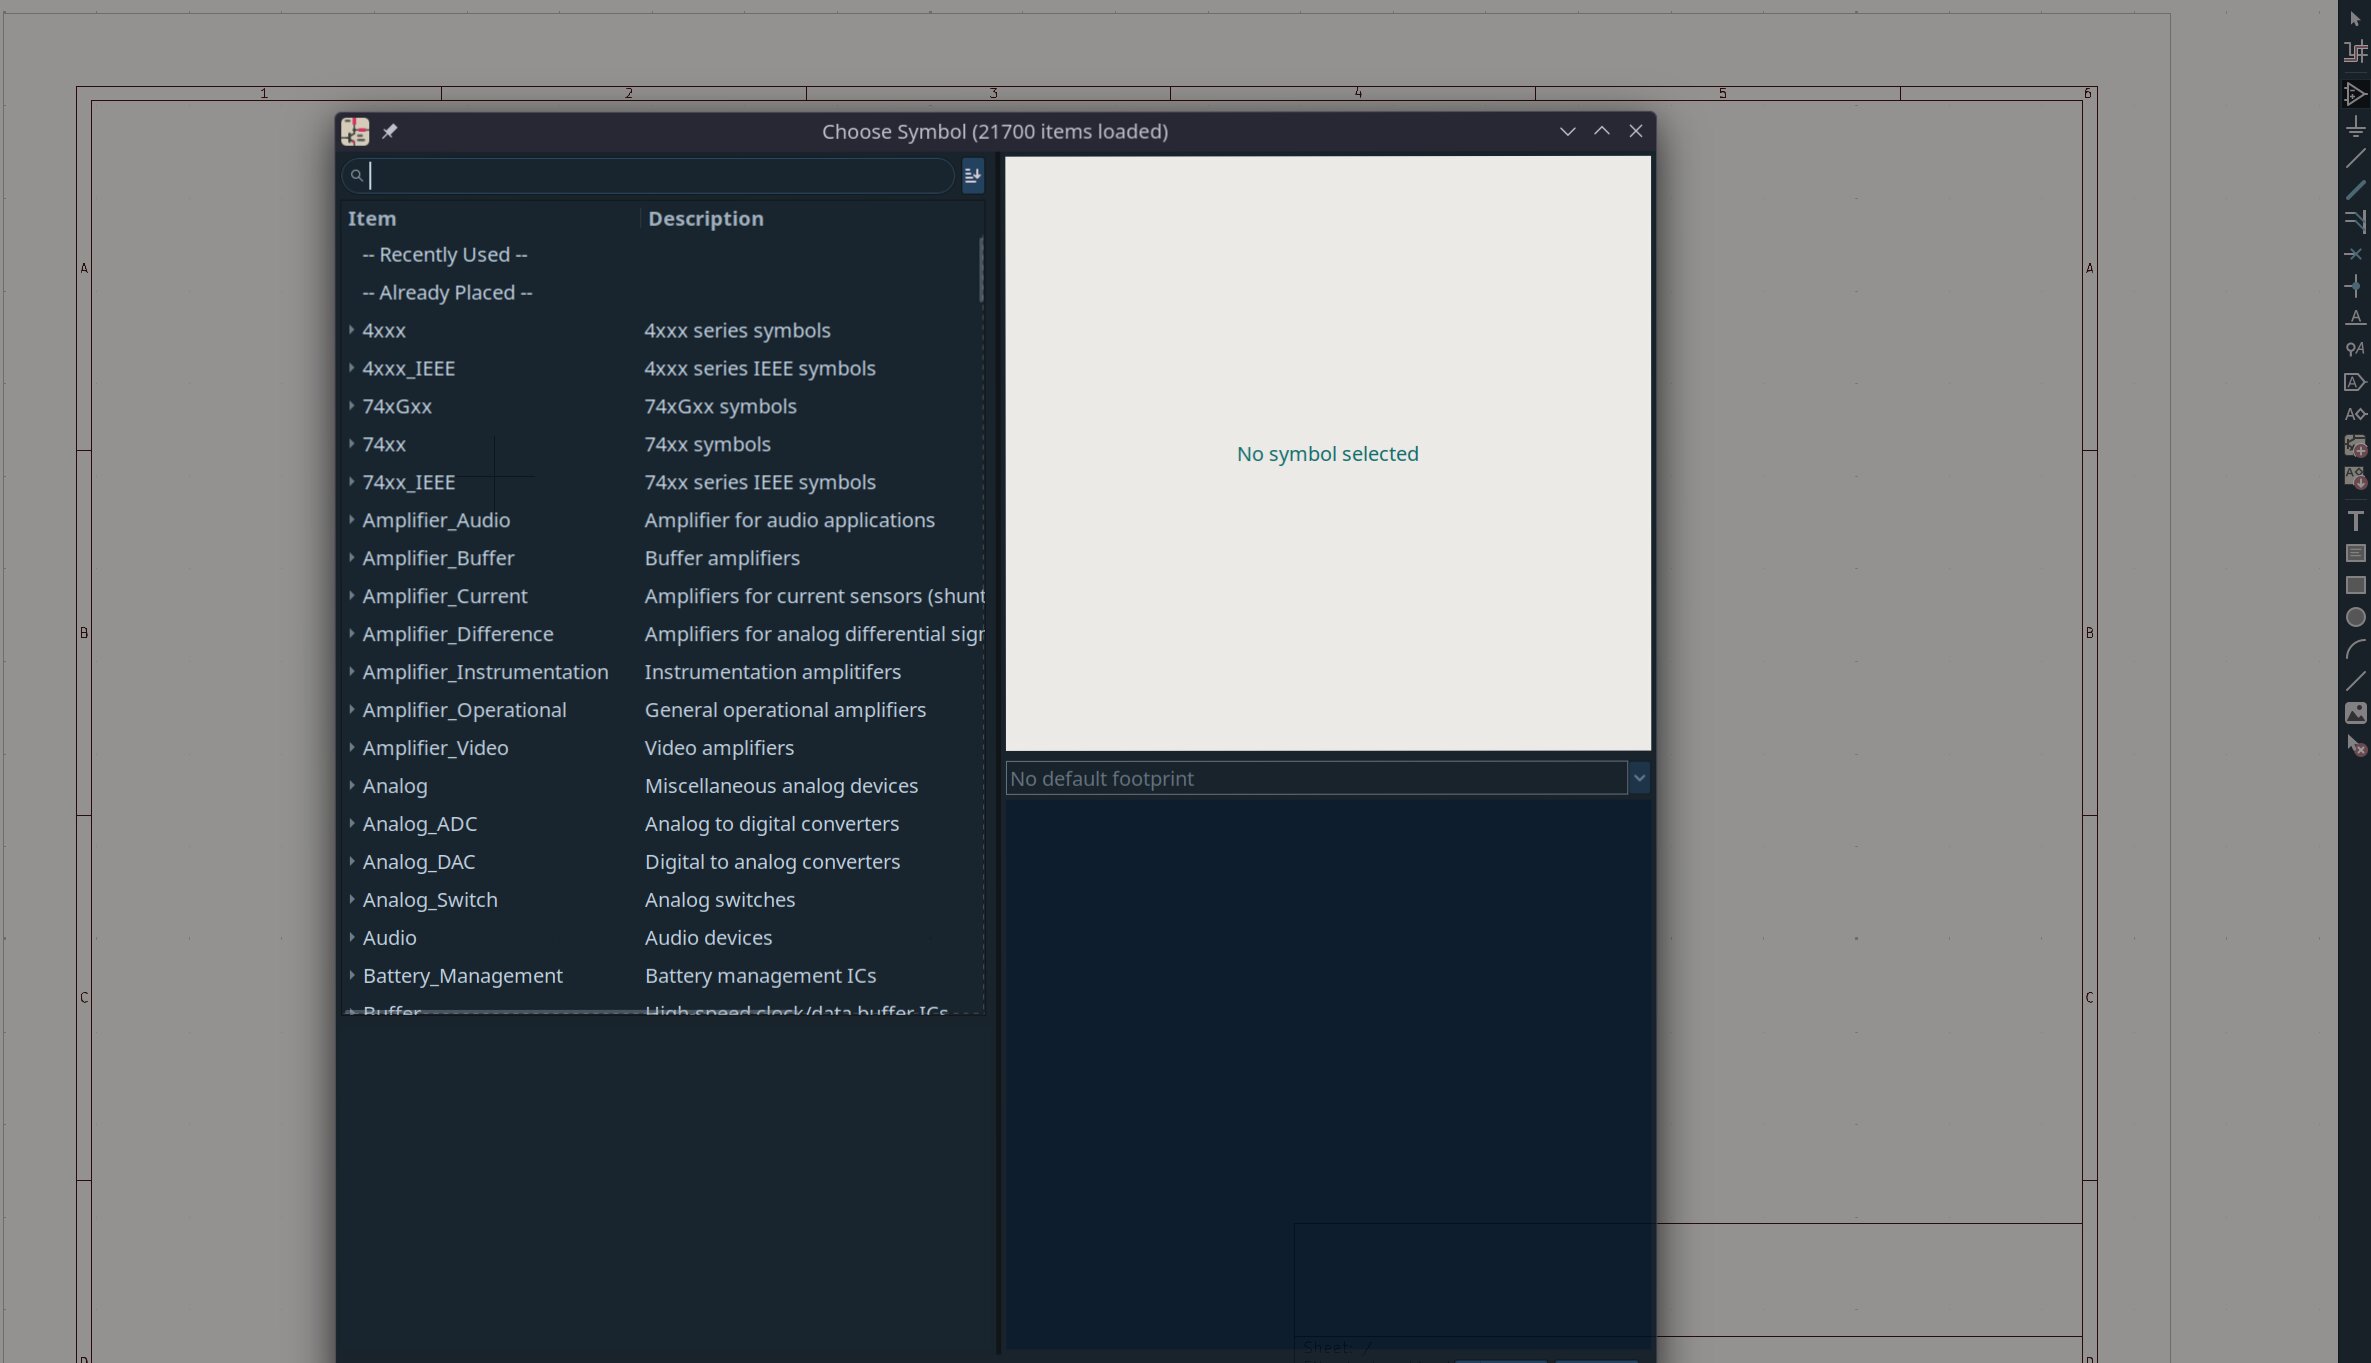Click the symbol search input field

[648, 176]
